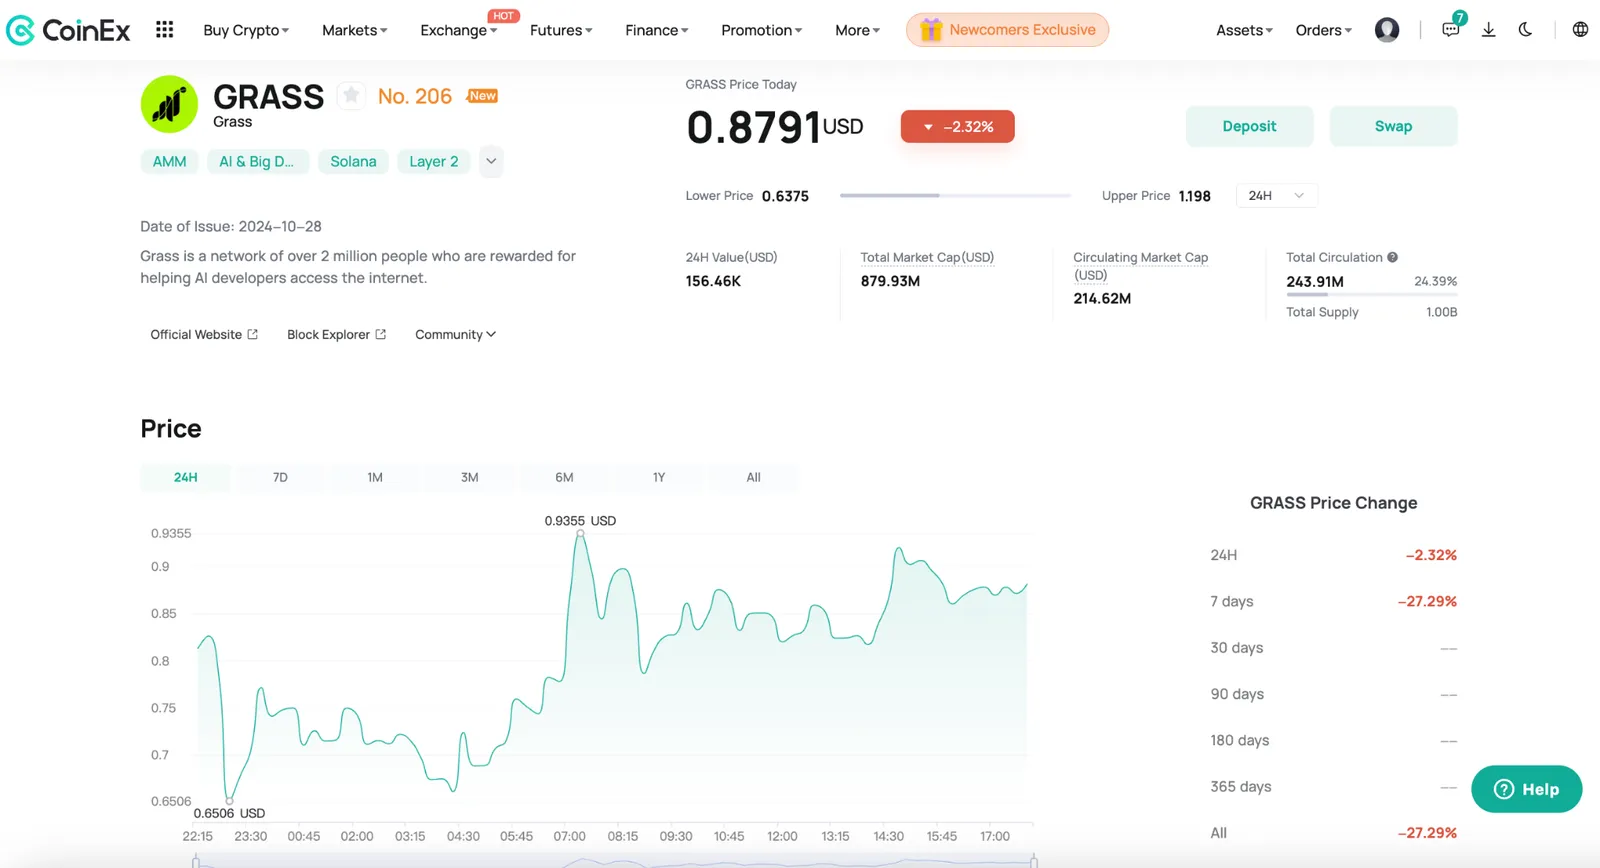Click the Deposit button
Screen dimensions: 1600x868
[x=1249, y=126]
